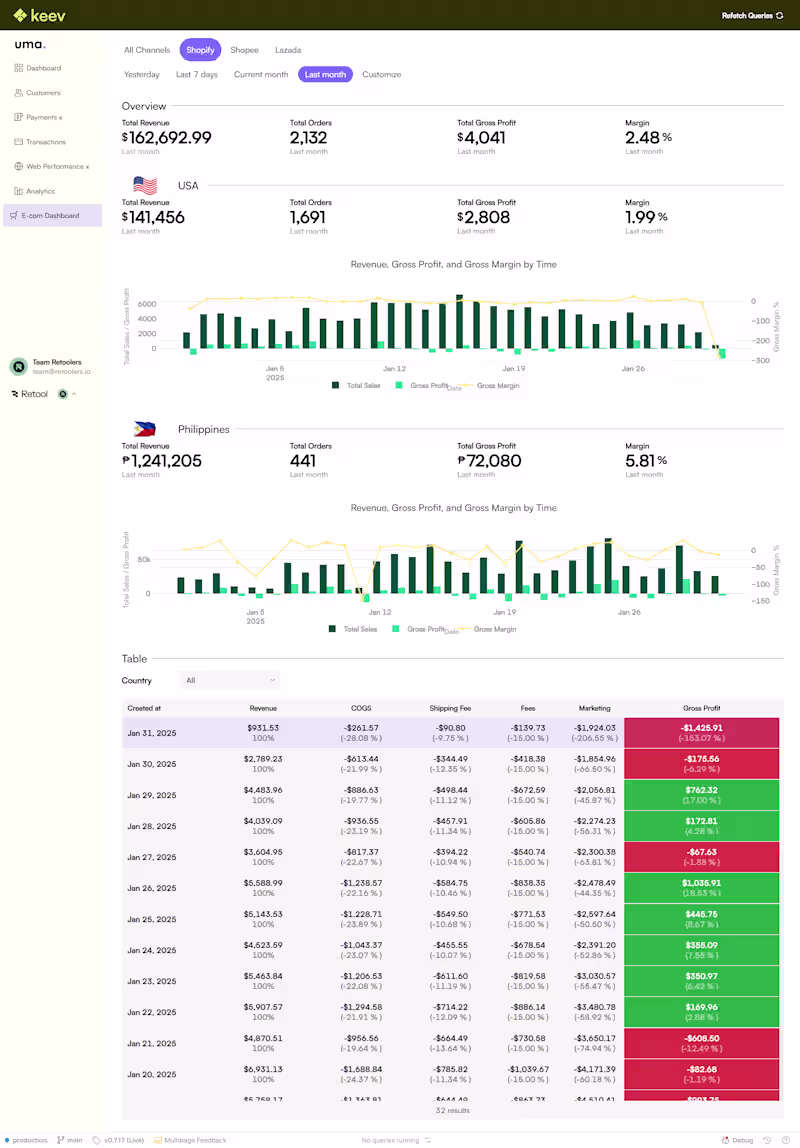Expand the Retool account menu chevron
800x1148 pixels.
click(x=74, y=394)
